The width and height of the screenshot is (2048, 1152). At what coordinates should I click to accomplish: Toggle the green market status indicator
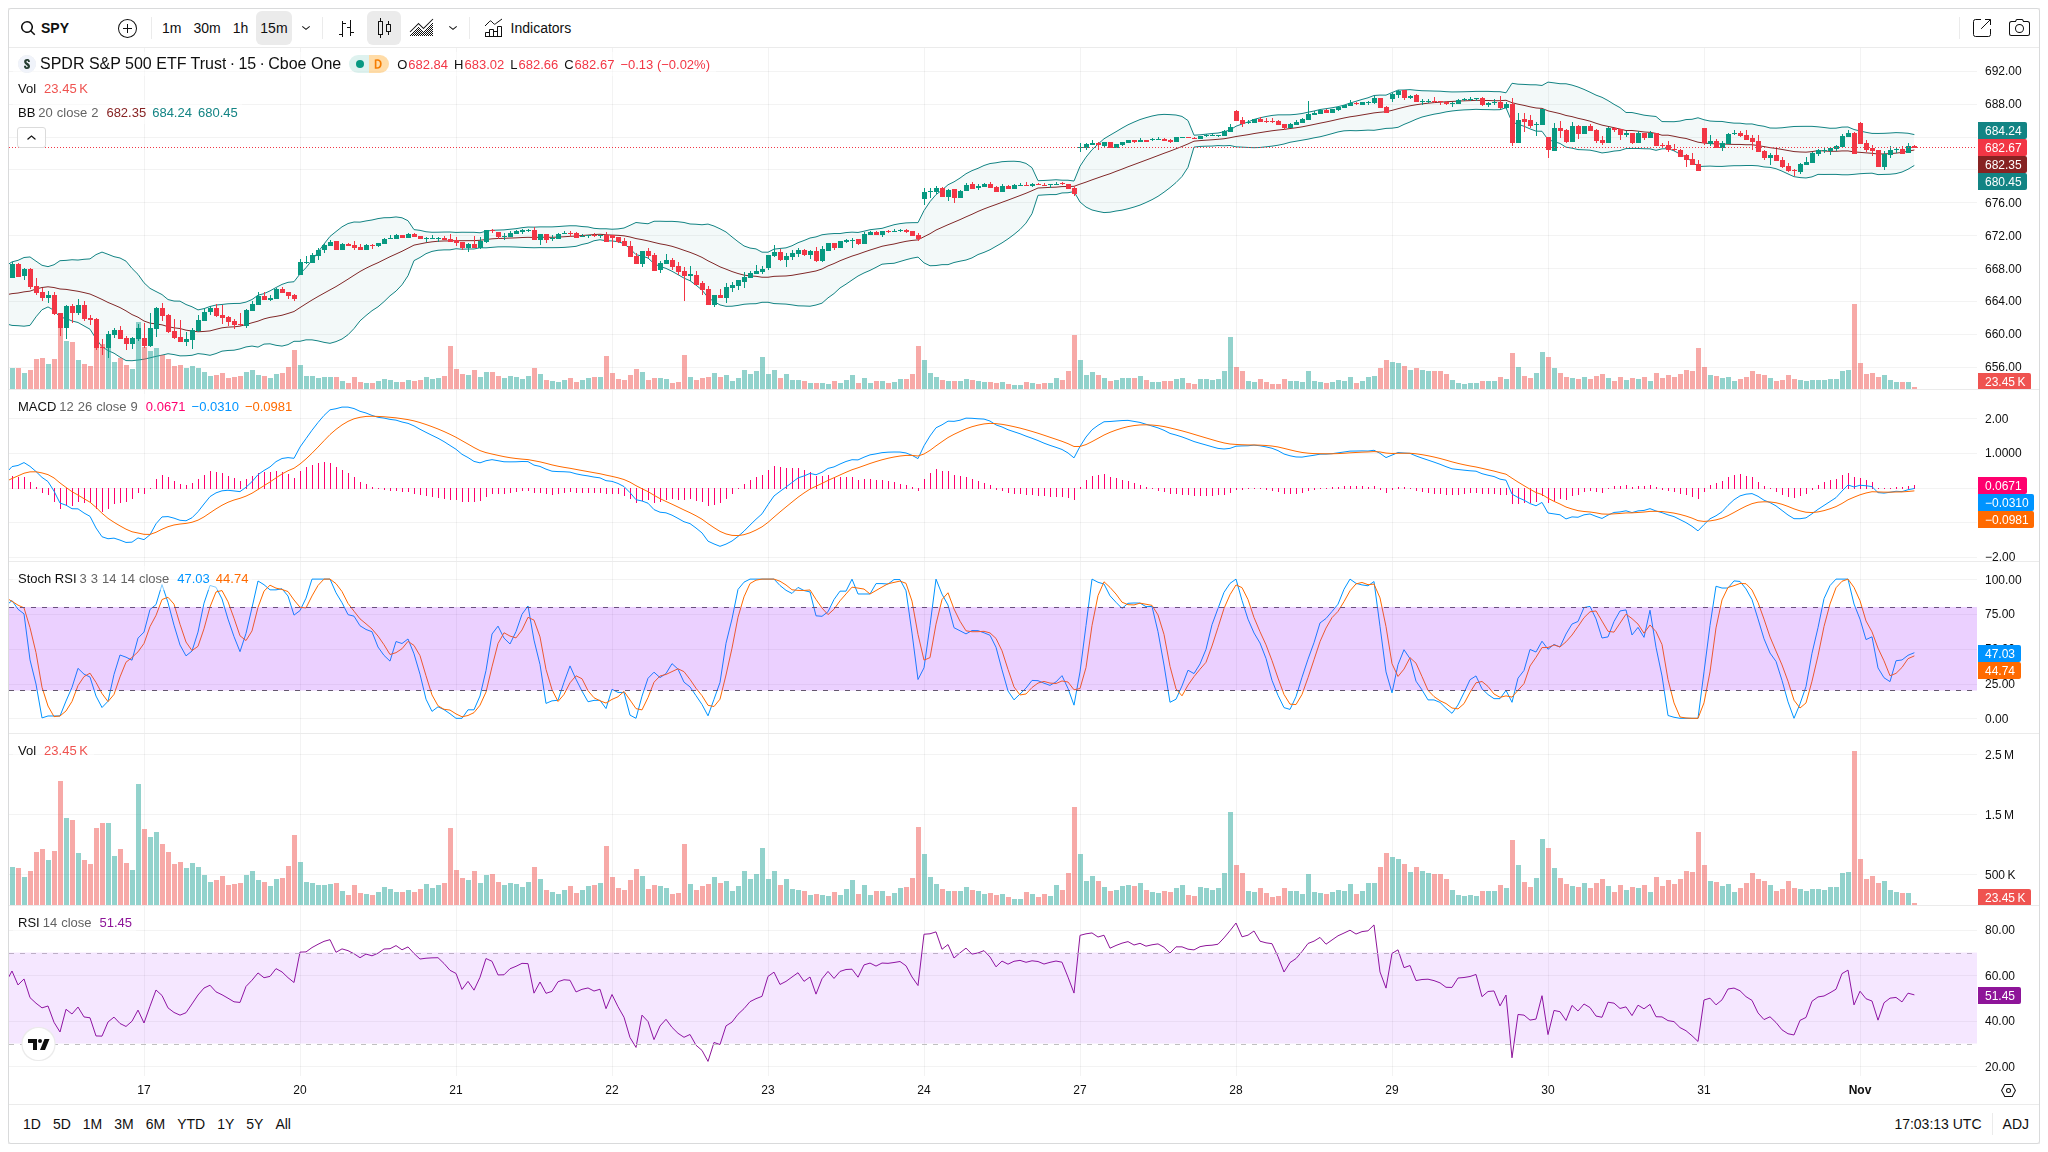coord(360,64)
